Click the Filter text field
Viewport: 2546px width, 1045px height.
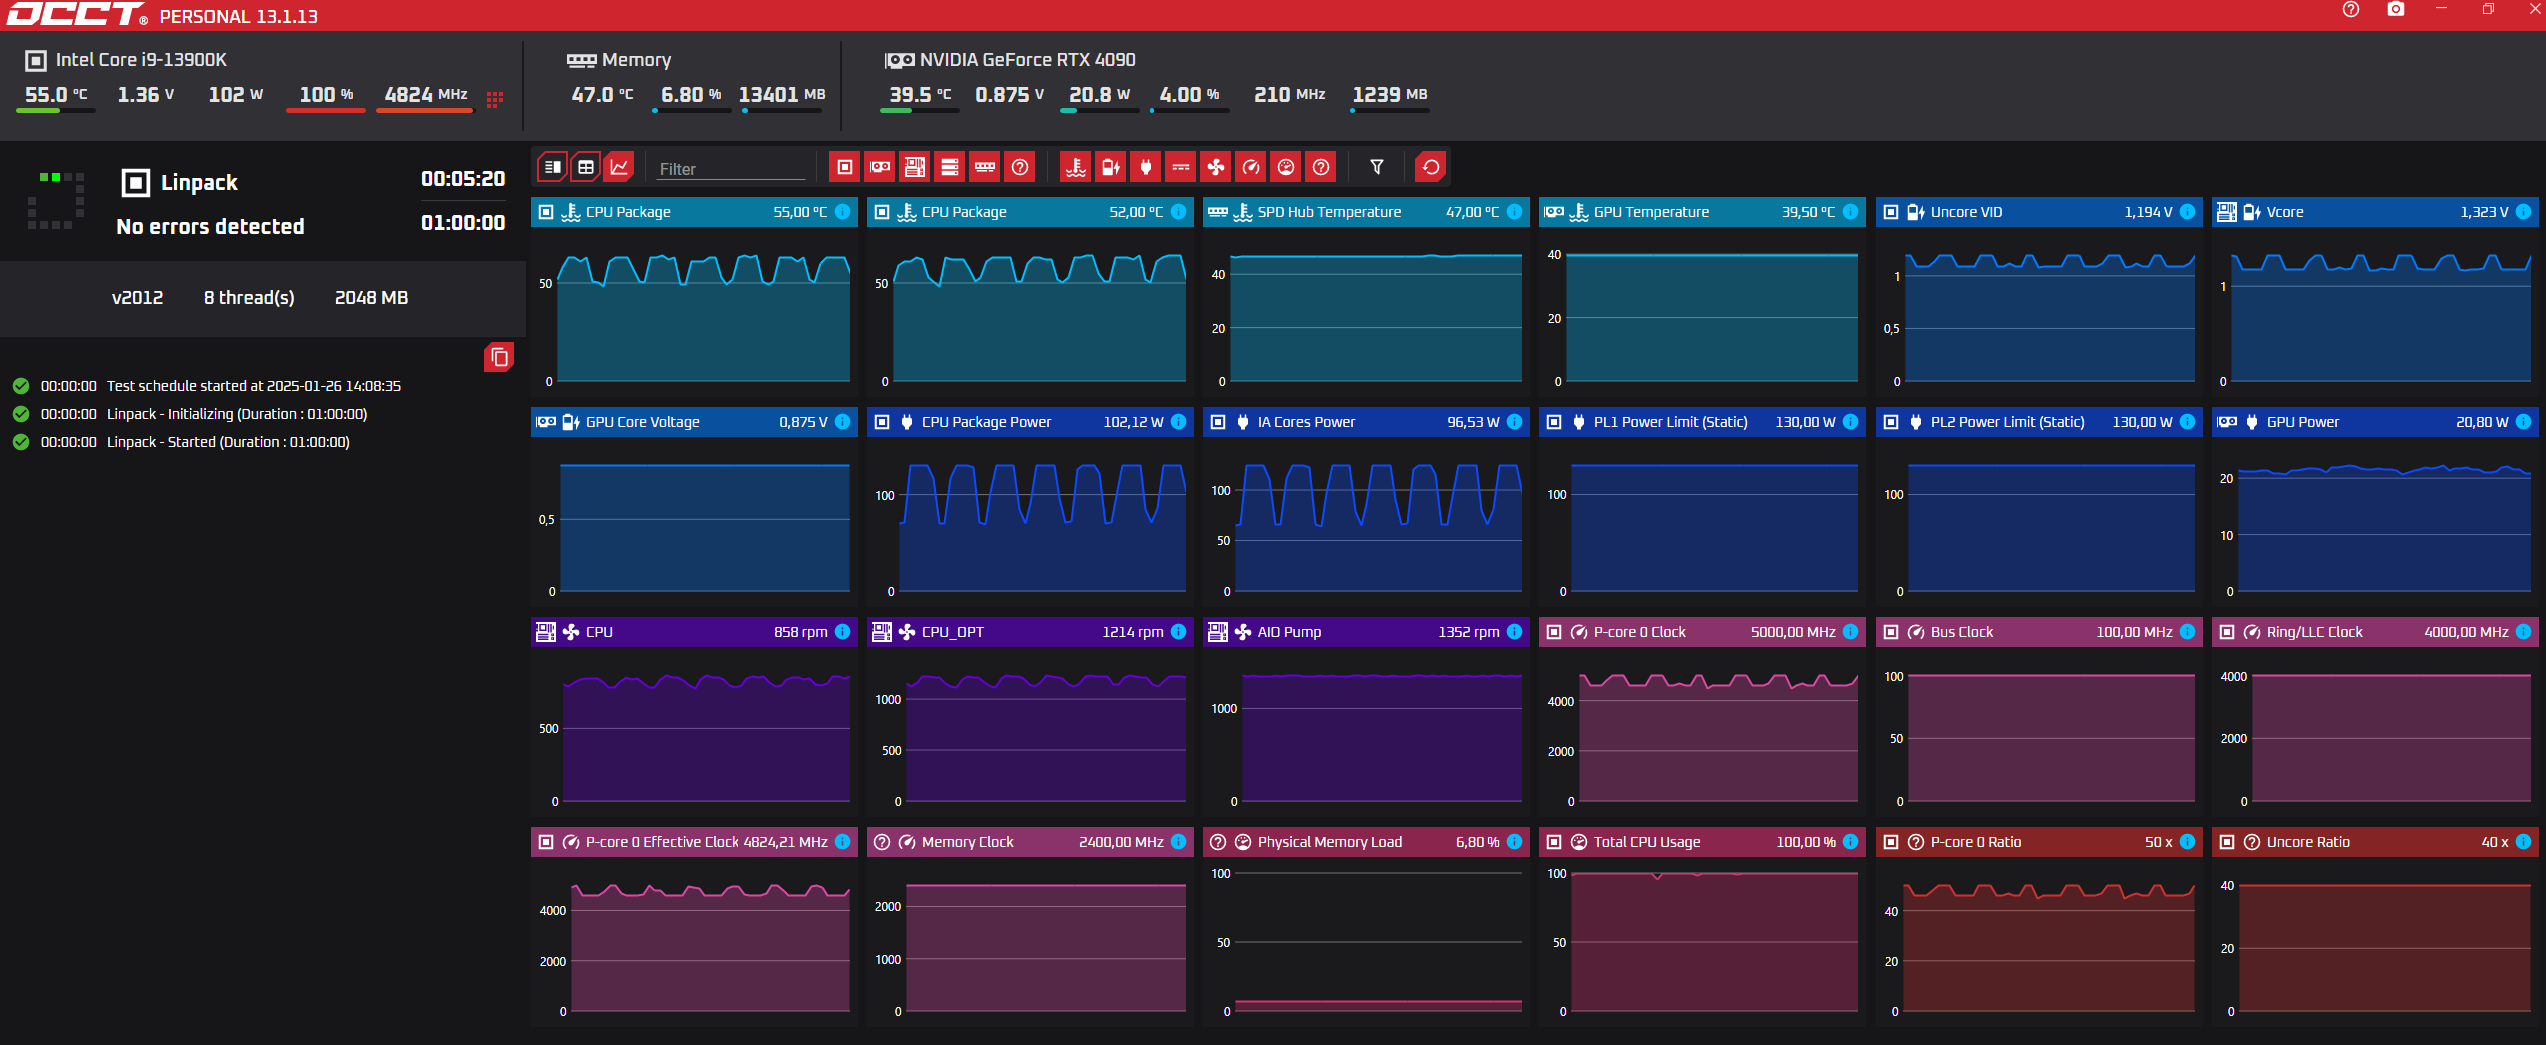pos(732,169)
